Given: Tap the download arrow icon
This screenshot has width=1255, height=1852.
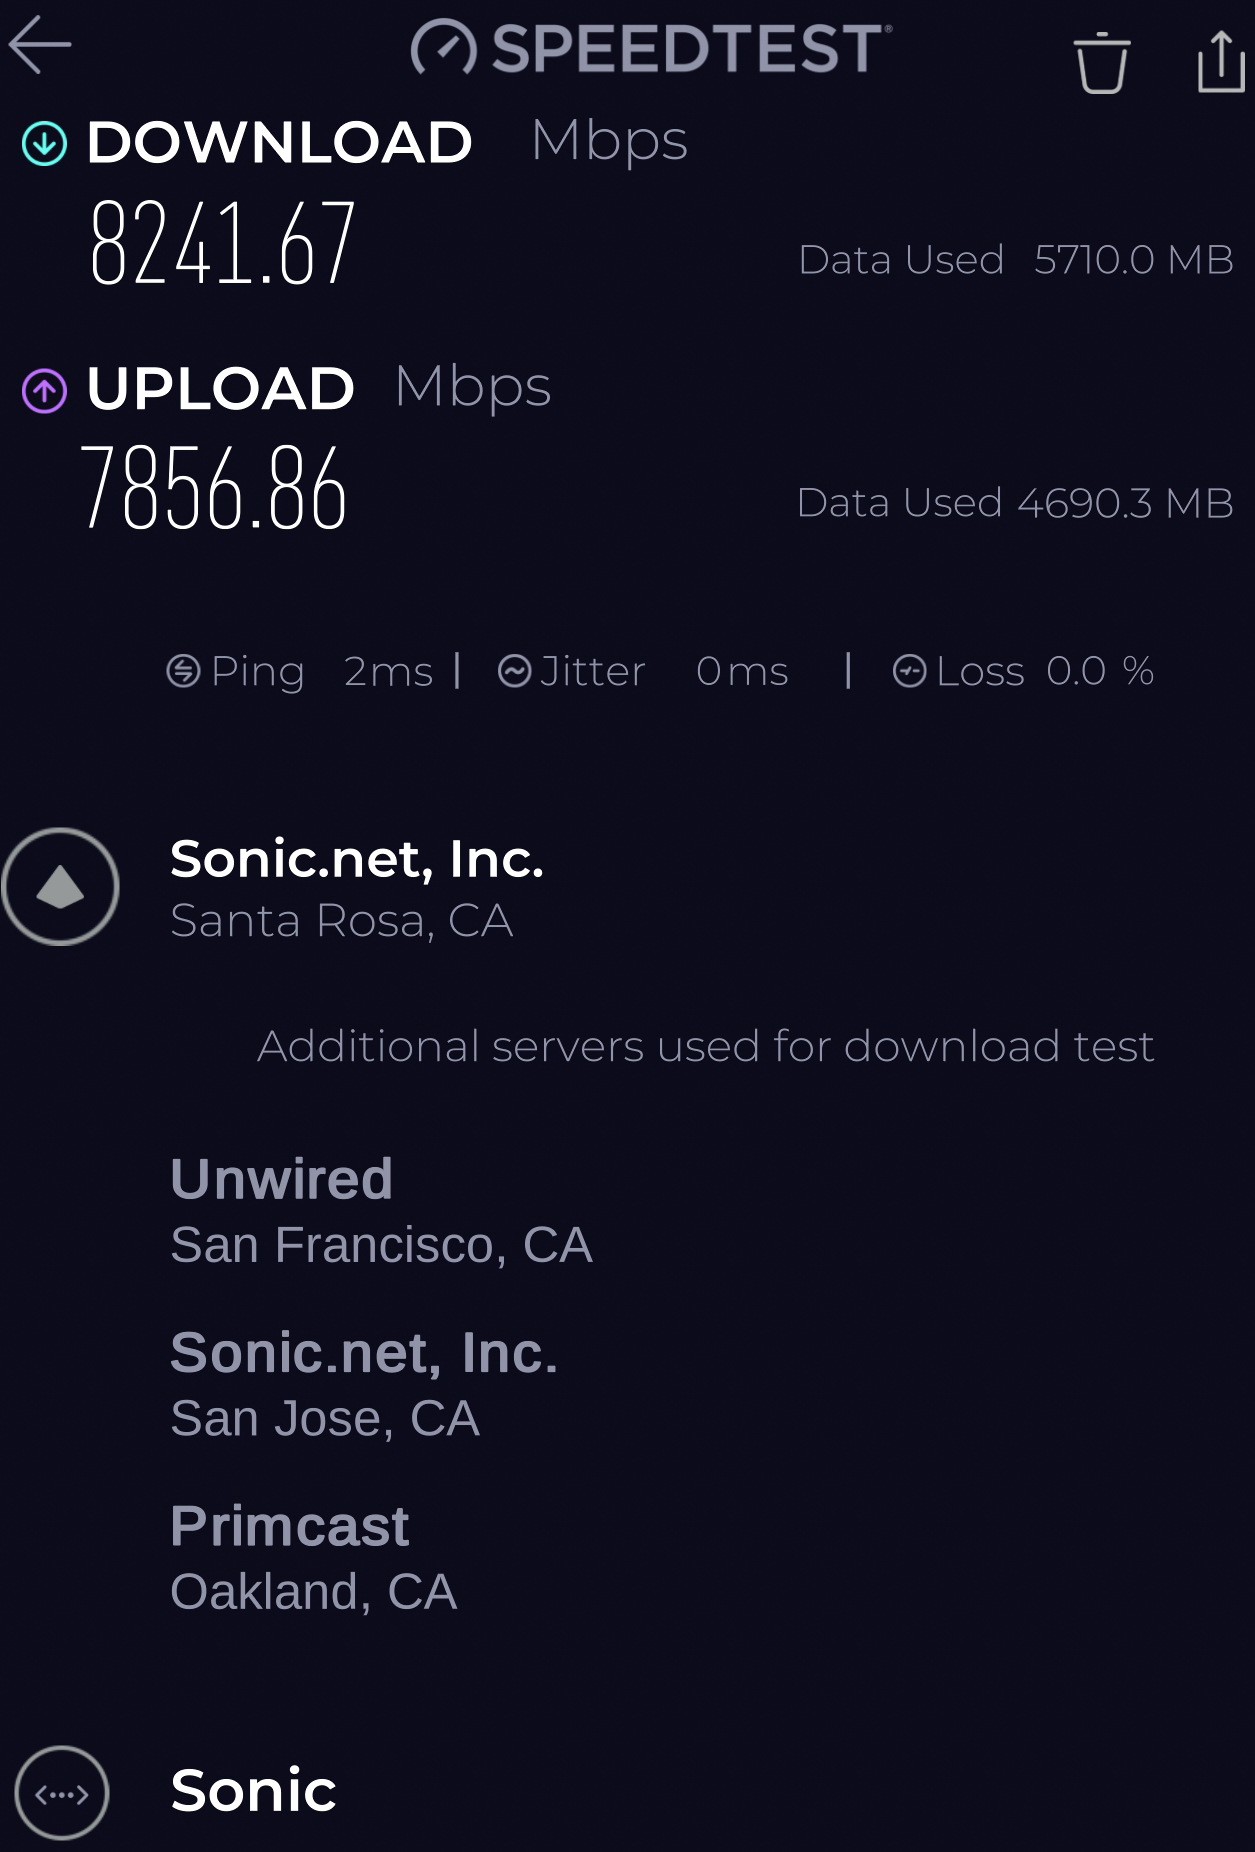Looking at the screenshot, I should tap(44, 143).
